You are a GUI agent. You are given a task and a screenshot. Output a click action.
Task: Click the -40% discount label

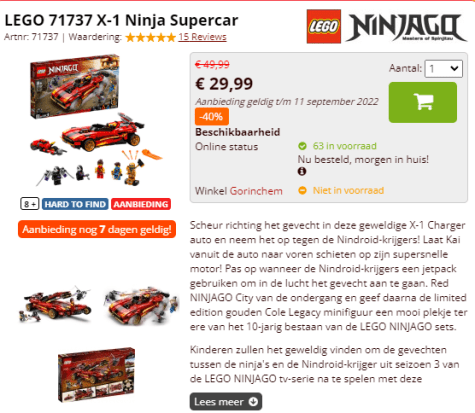(212, 117)
